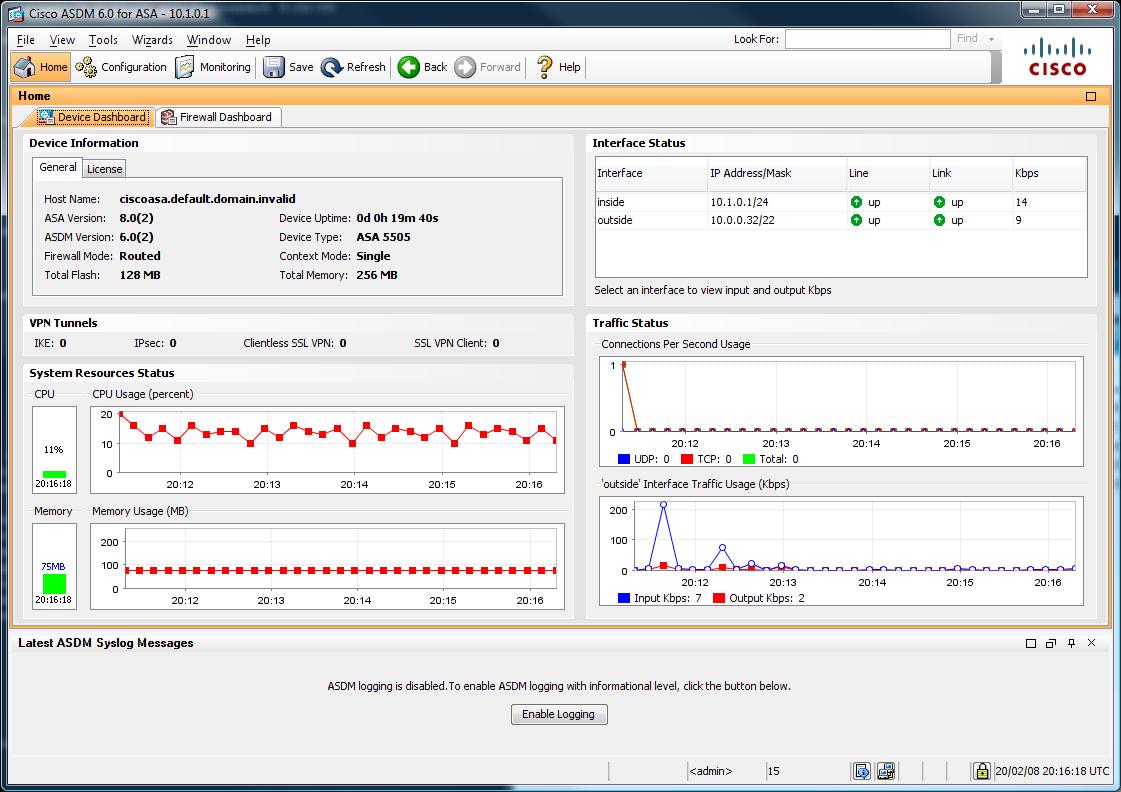This screenshot has width=1121, height=792.
Task: Open the Find dropdown arrow
Action: (x=992, y=39)
